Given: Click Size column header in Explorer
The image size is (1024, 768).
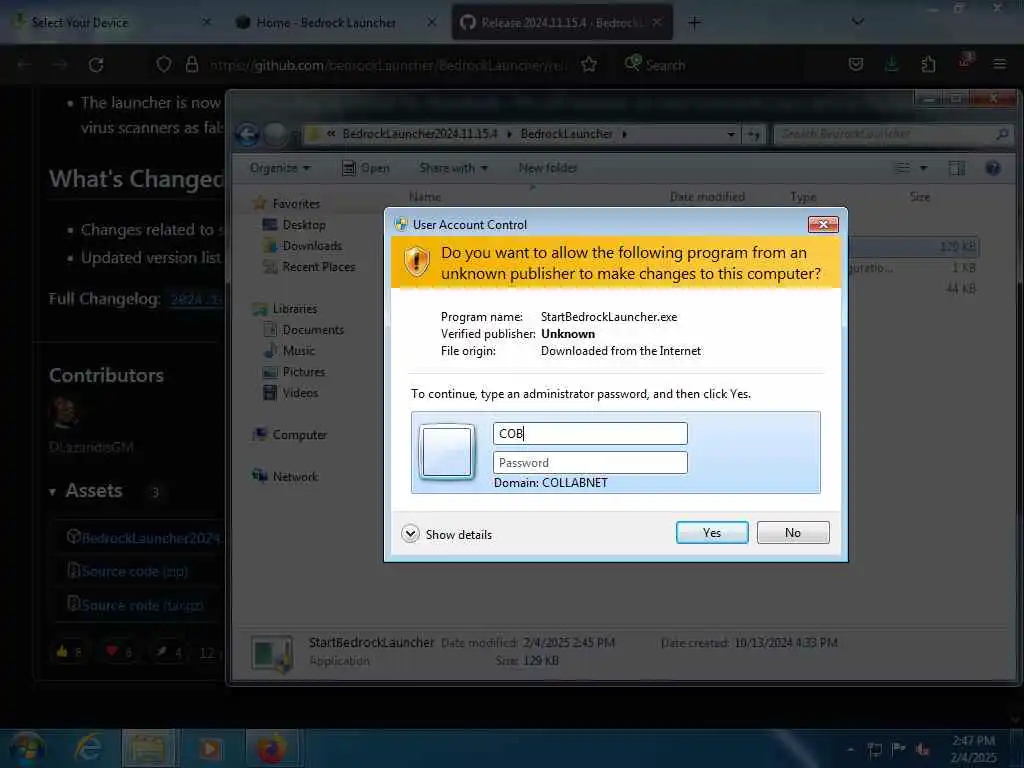Looking at the screenshot, I should (x=920, y=197).
